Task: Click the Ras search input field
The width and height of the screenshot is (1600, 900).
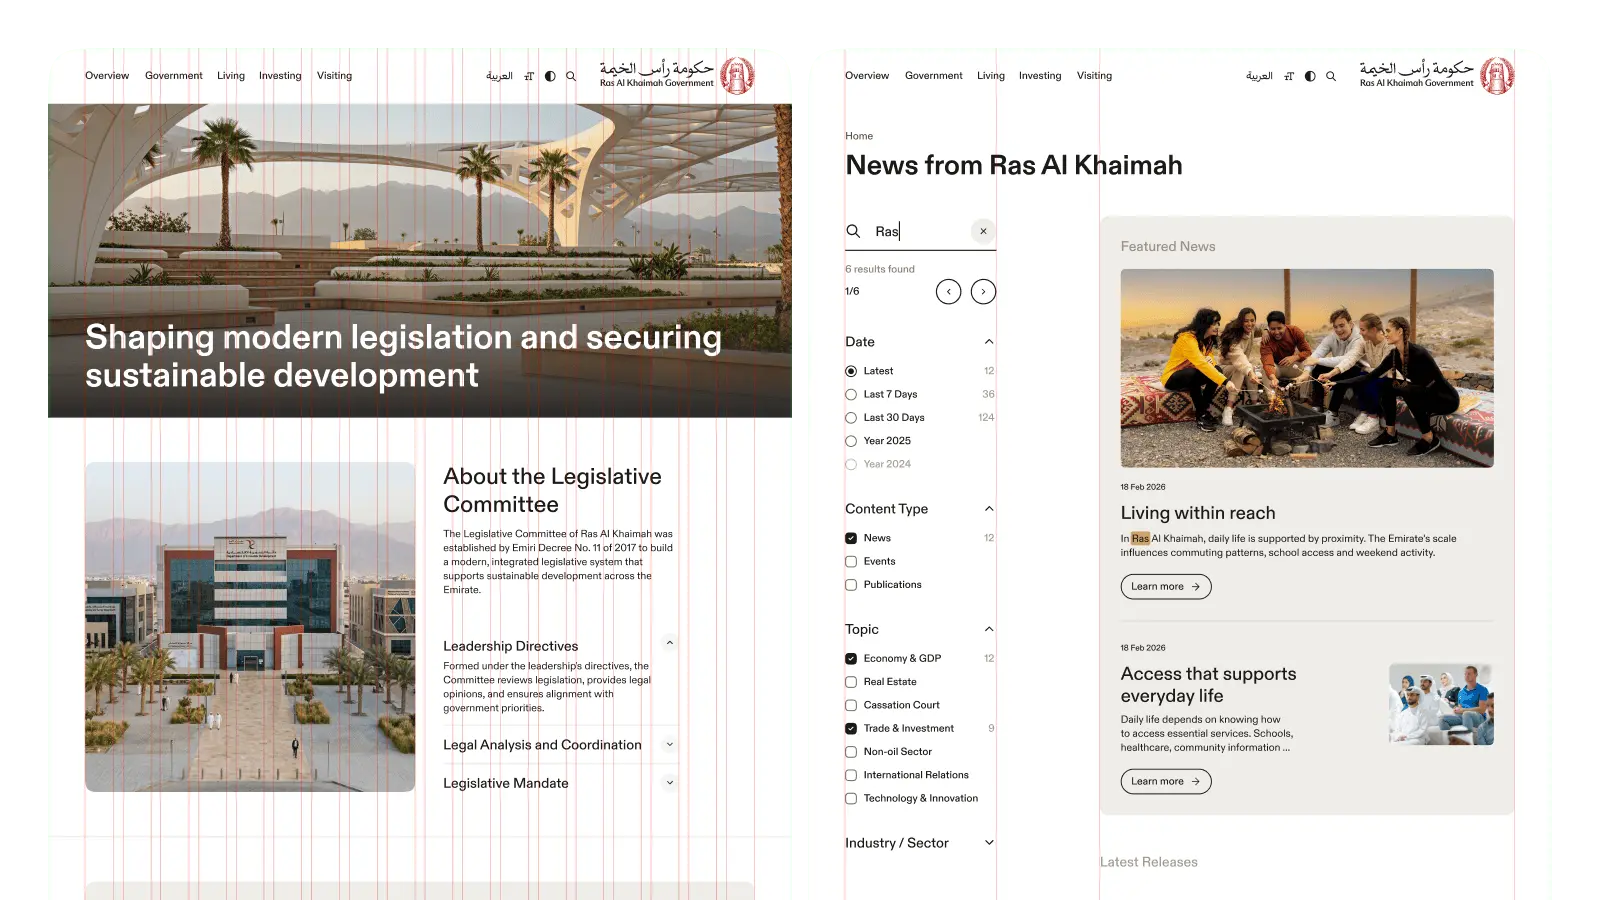Action: tap(920, 231)
